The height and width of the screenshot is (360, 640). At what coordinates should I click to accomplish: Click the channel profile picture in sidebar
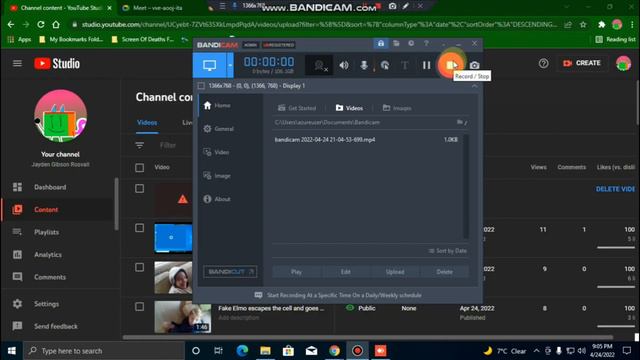coord(60,116)
